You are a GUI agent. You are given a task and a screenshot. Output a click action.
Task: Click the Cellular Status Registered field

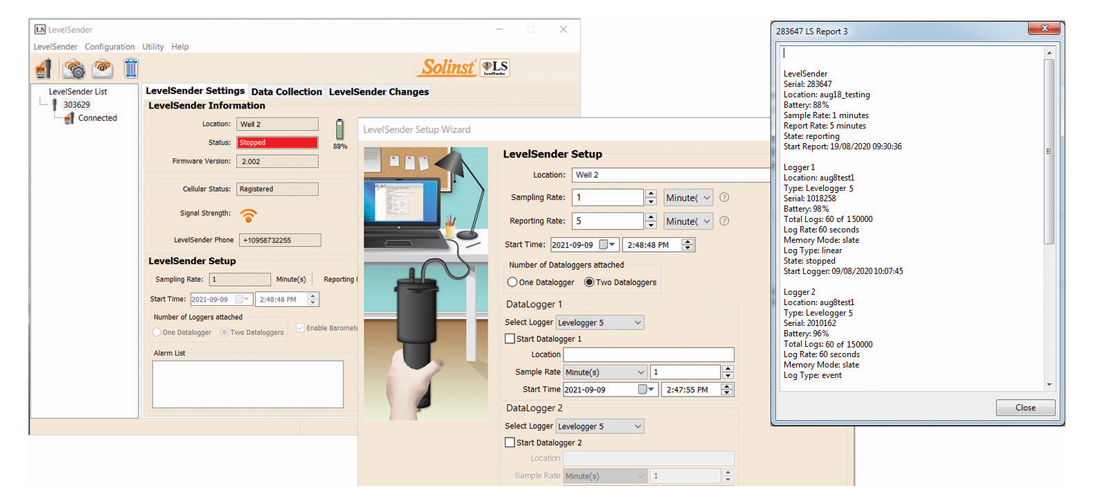(x=278, y=189)
